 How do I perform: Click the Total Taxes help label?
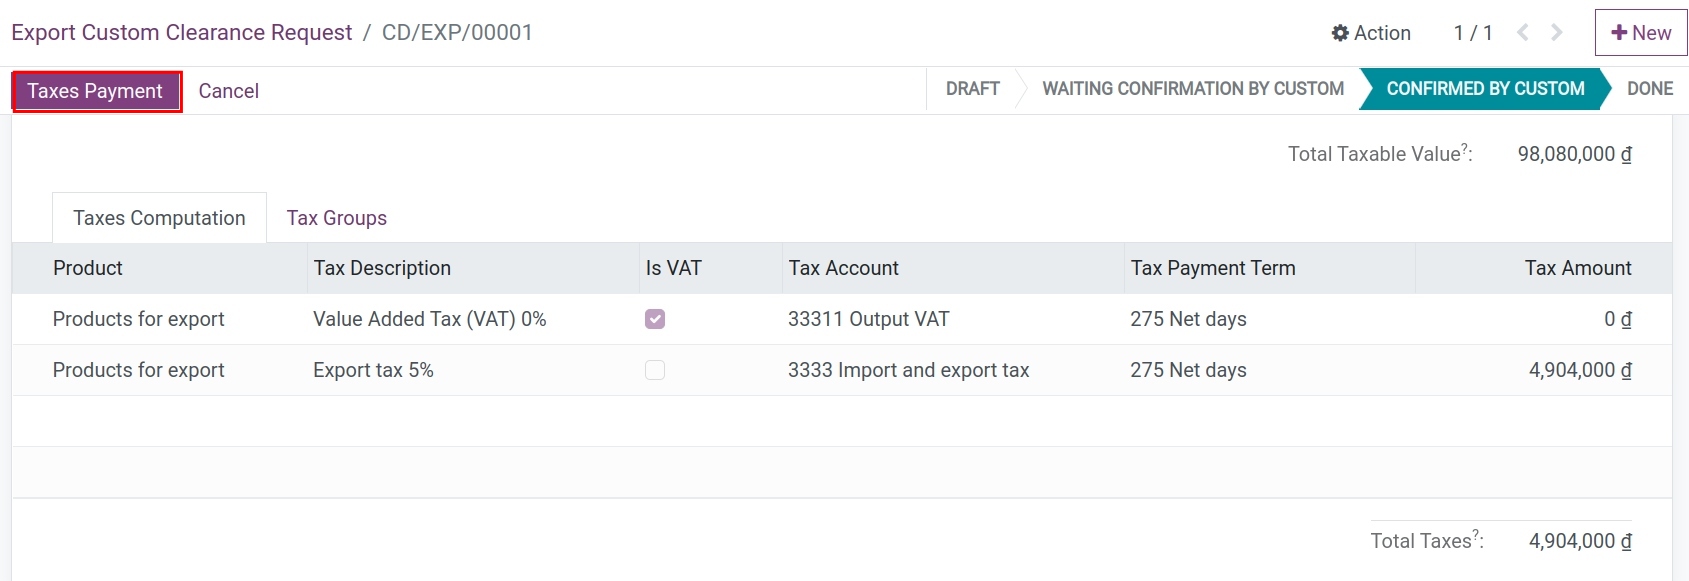1427,541
